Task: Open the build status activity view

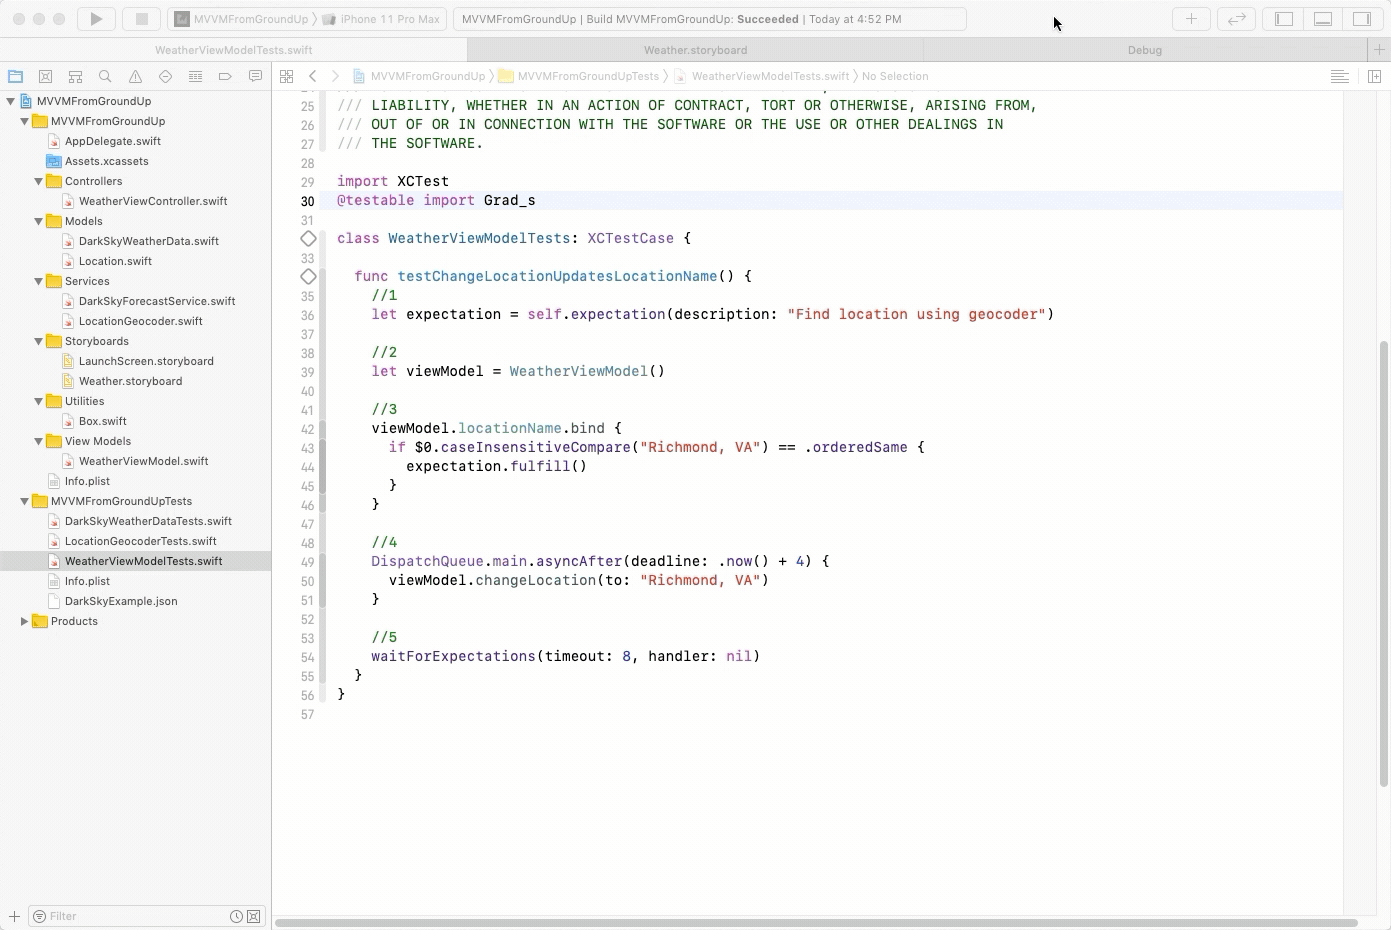Action: click(710, 19)
